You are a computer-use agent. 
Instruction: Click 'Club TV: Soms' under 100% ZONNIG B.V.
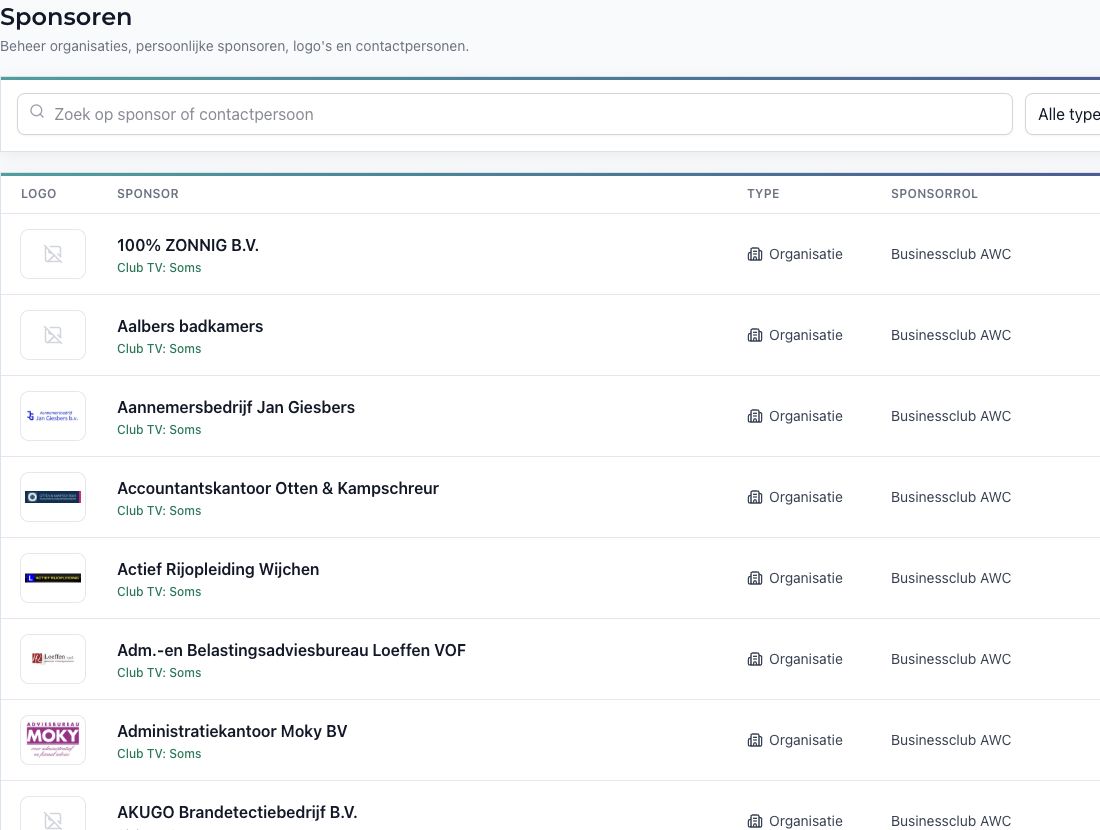point(159,268)
